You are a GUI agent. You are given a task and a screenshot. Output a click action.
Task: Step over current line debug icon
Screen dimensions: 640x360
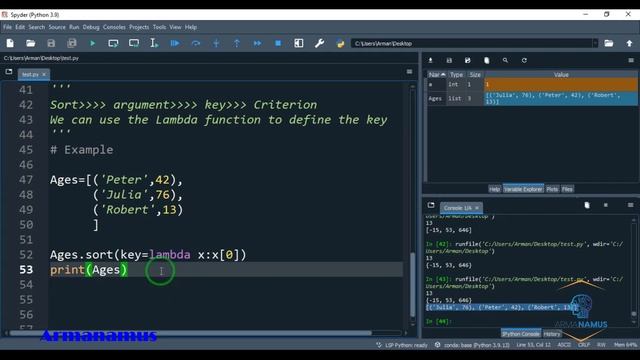(x=196, y=43)
